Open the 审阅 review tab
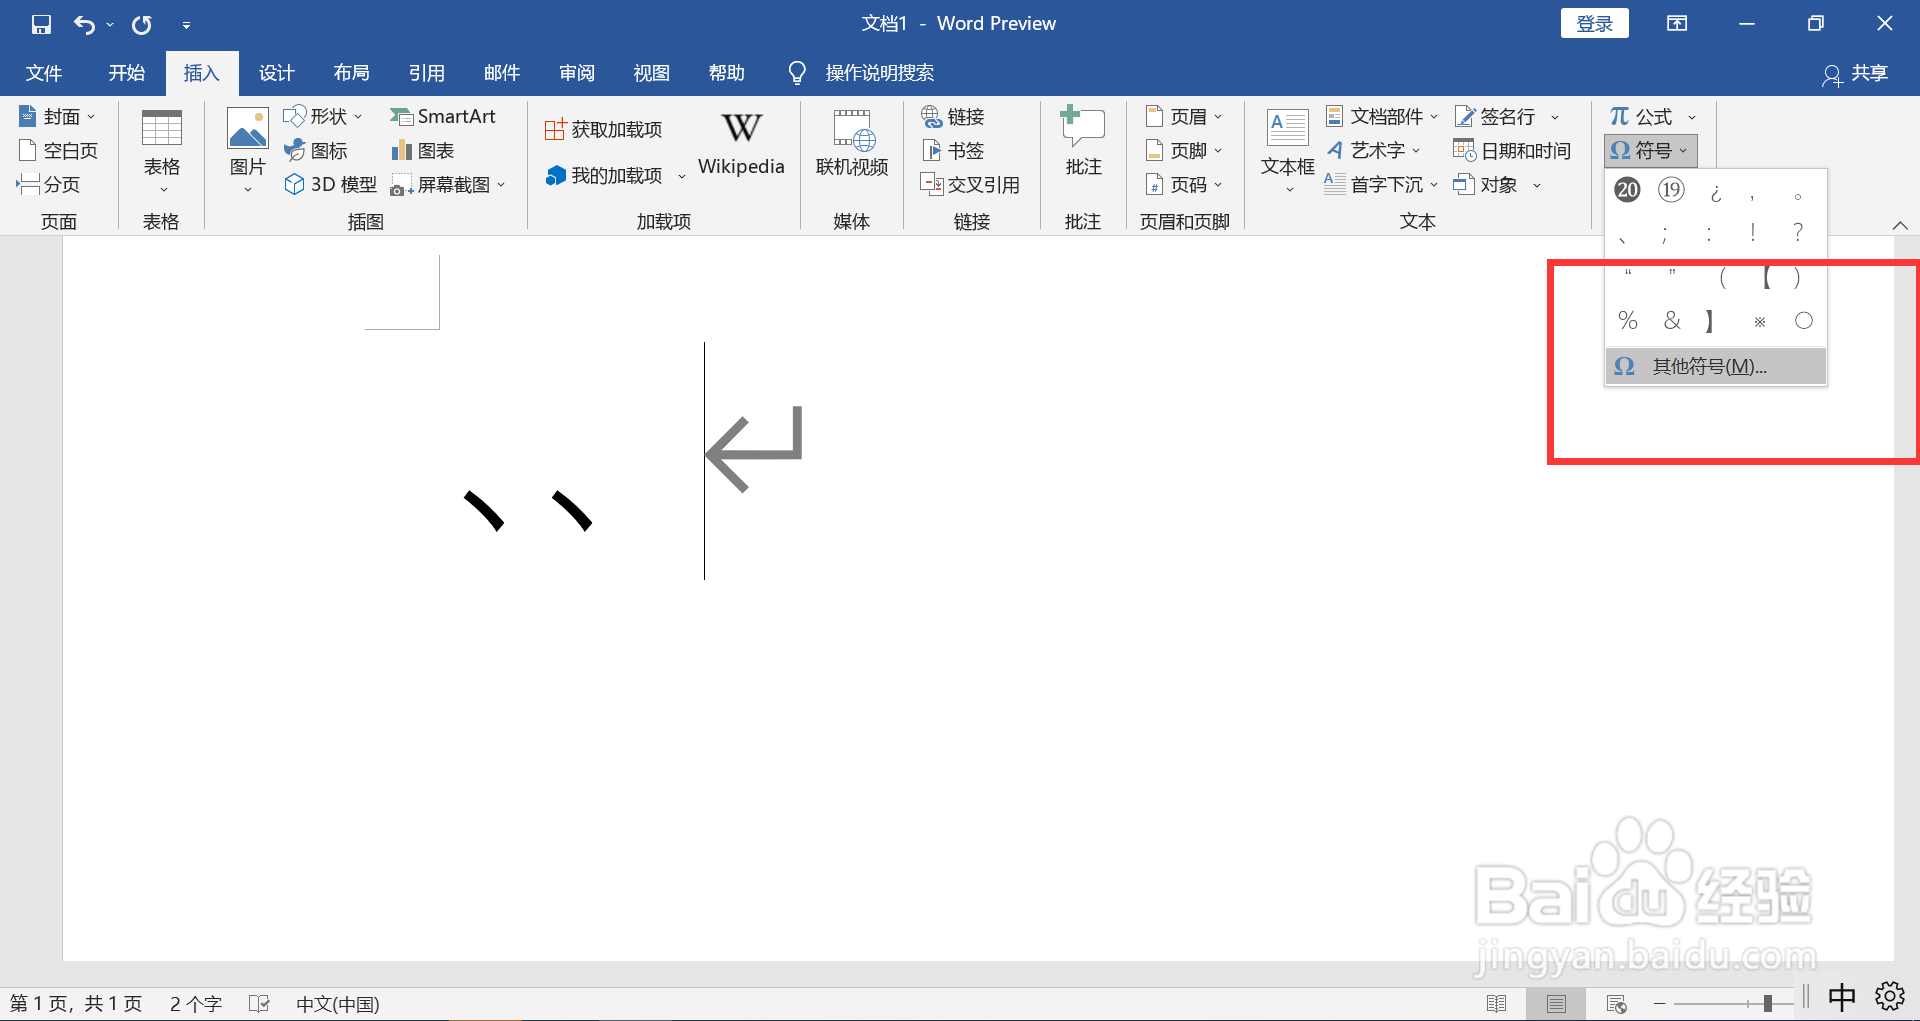1920x1021 pixels. click(x=576, y=72)
